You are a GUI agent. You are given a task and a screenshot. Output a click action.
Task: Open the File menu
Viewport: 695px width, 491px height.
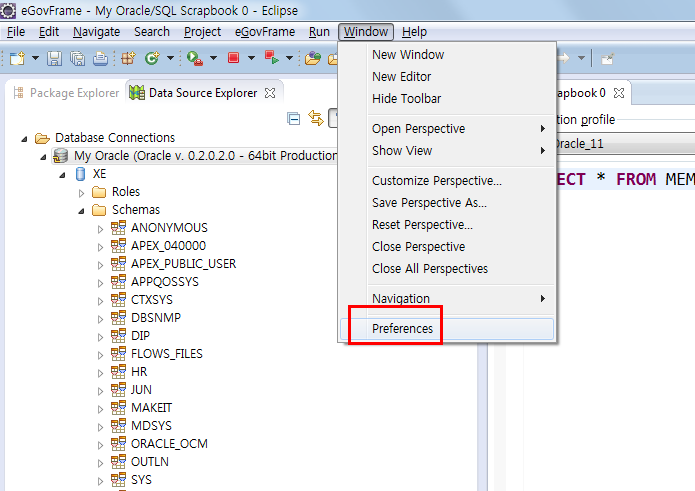pyautogui.click(x=16, y=32)
